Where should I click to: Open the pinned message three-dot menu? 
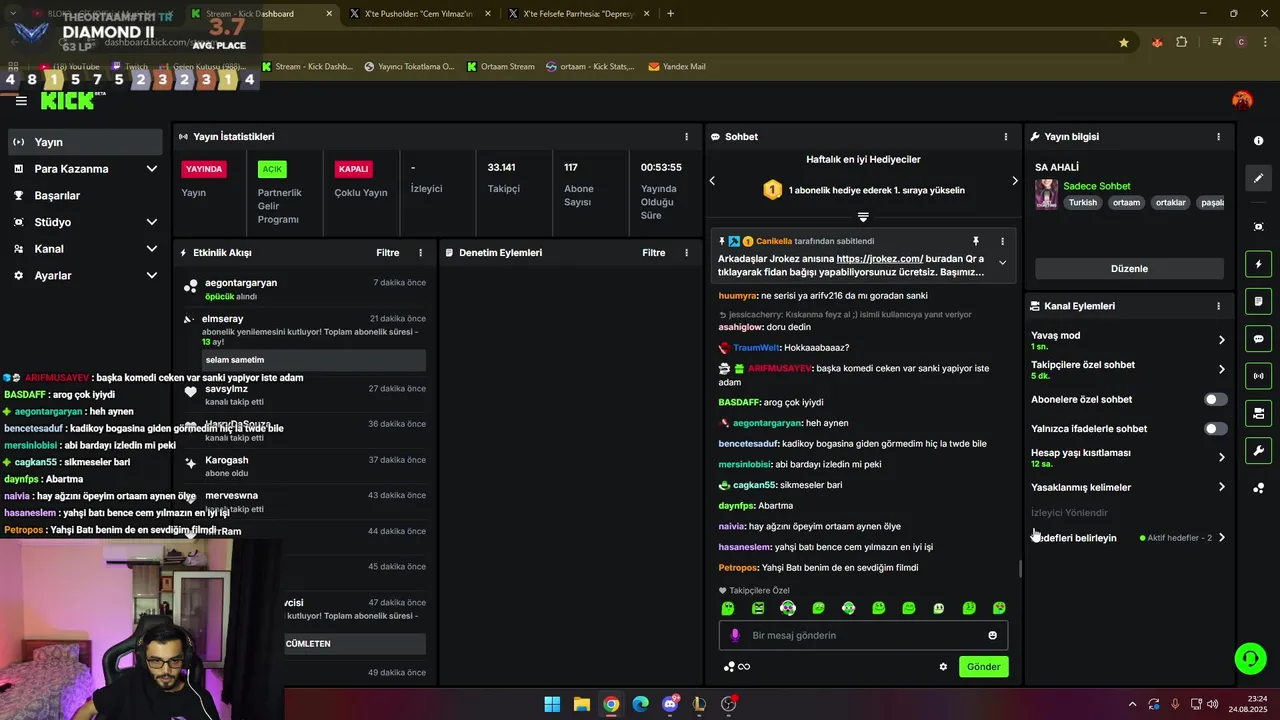click(x=1002, y=241)
